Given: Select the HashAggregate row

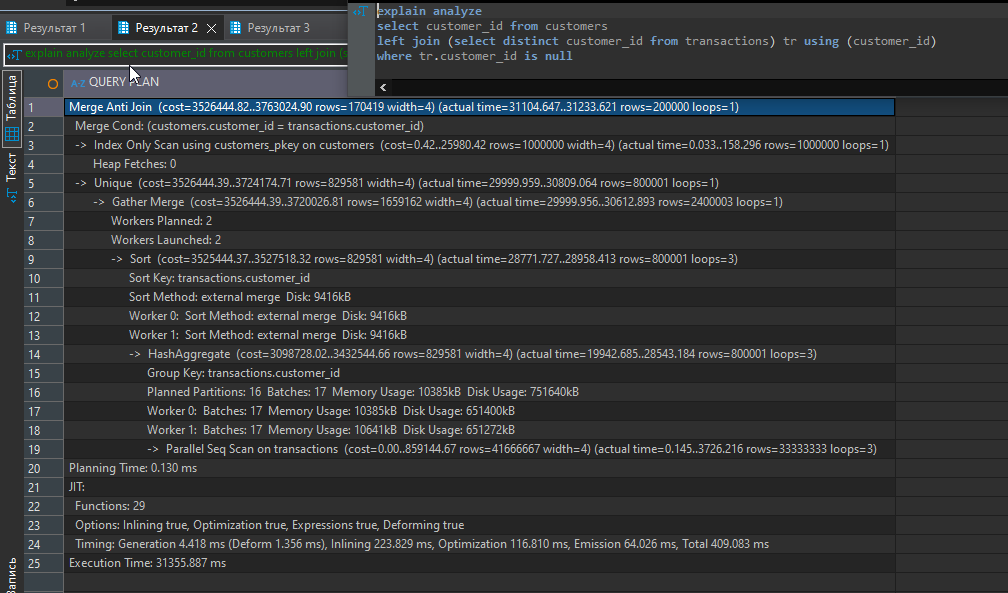Looking at the screenshot, I should point(479,354).
